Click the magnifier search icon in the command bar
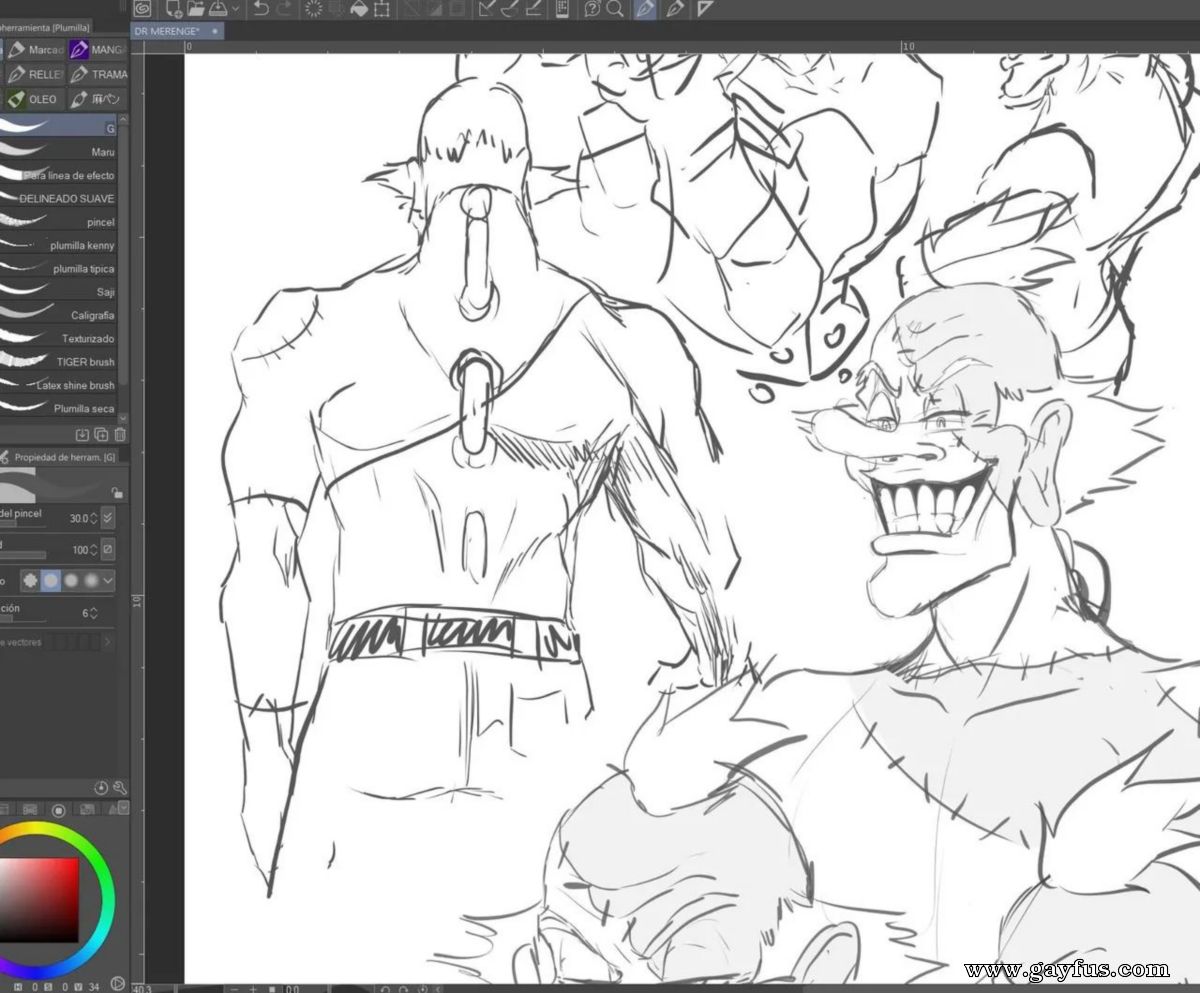 [614, 9]
